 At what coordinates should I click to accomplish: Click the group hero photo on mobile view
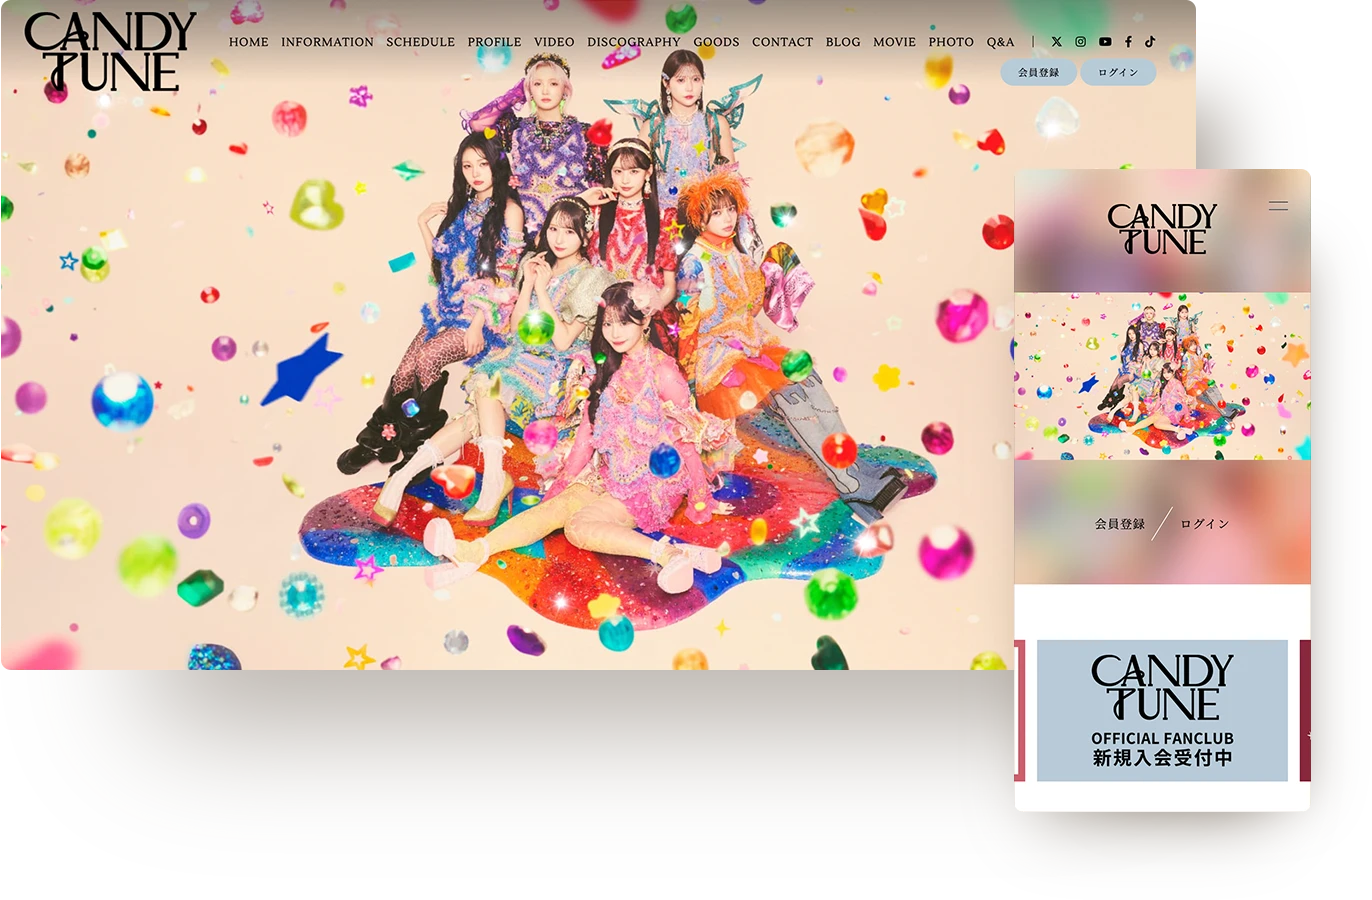[x=1162, y=376]
